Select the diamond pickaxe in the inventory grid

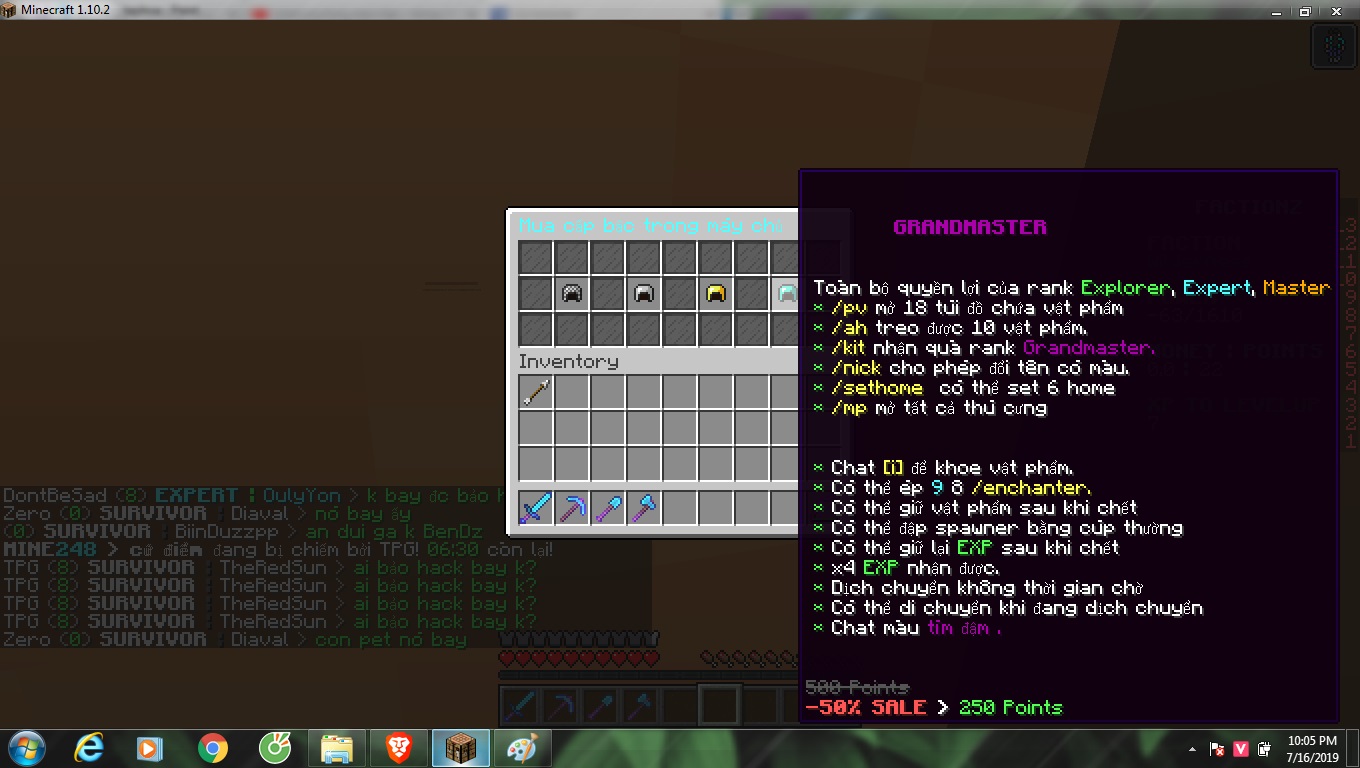point(572,508)
